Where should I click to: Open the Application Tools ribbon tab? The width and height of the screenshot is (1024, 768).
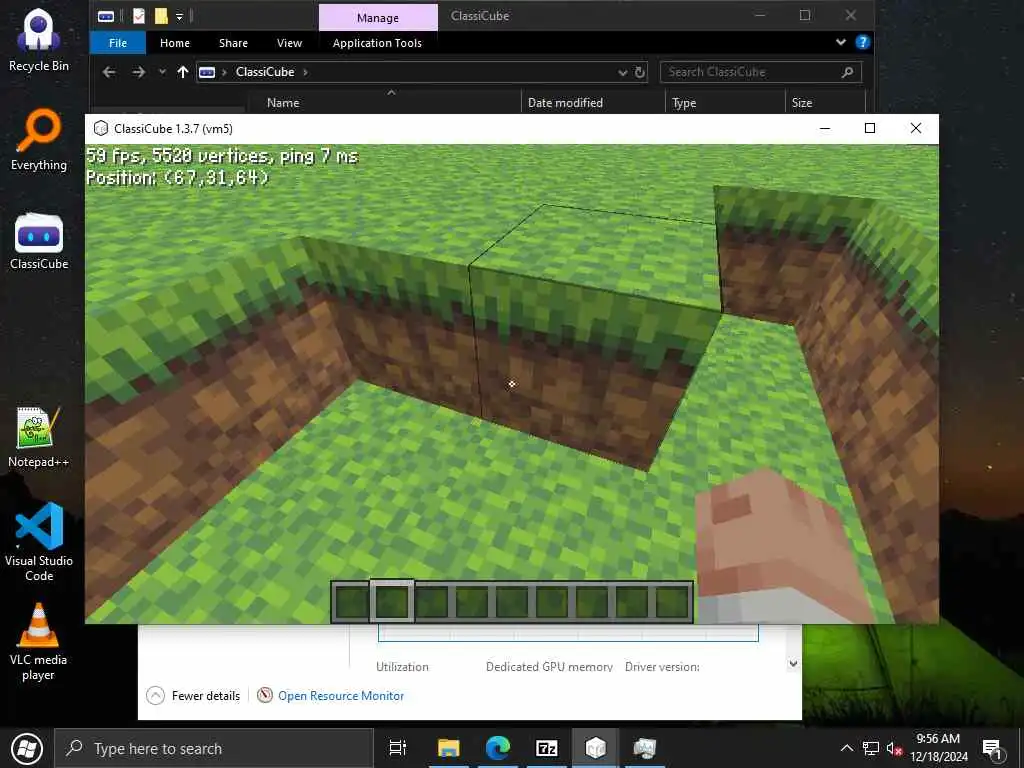pos(377,43)
